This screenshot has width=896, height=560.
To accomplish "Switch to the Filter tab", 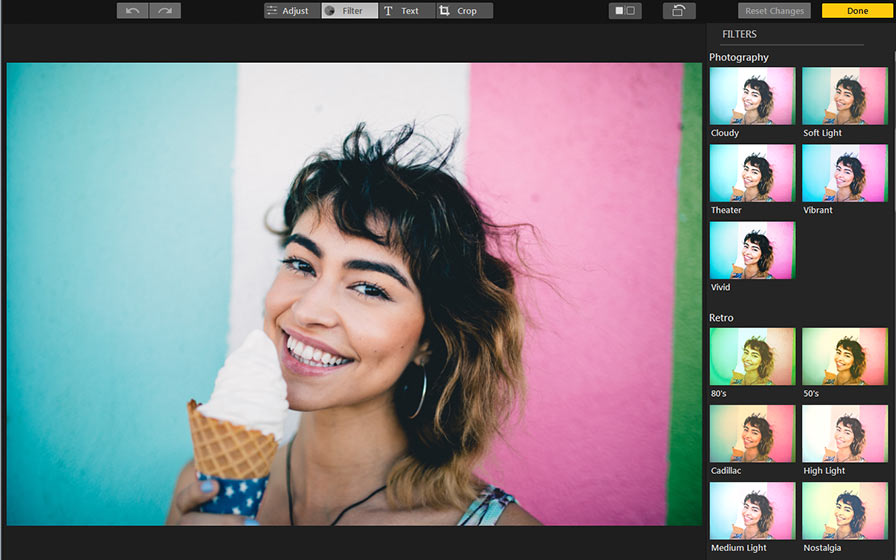I will [350, 11].
